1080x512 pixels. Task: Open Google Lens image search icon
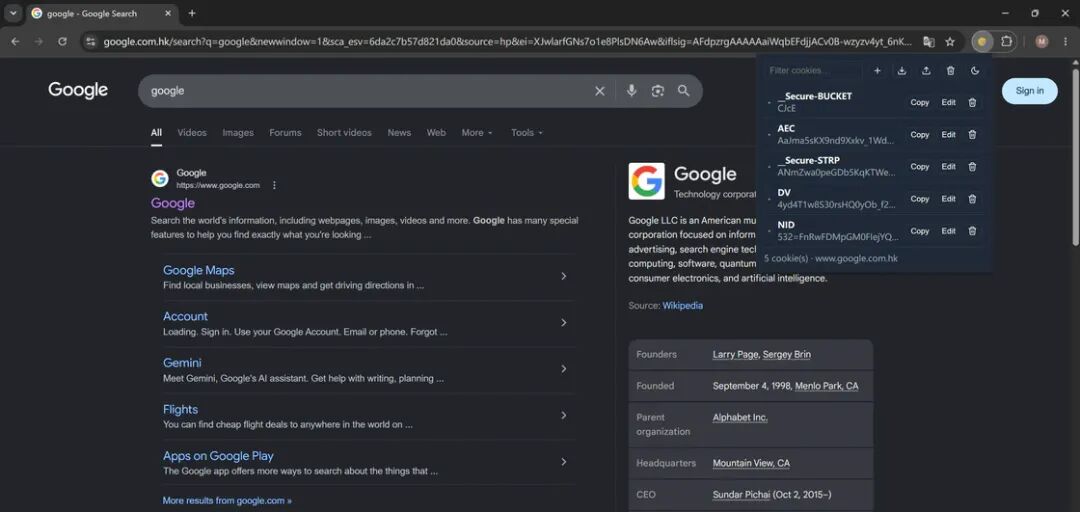coord(657,91)
